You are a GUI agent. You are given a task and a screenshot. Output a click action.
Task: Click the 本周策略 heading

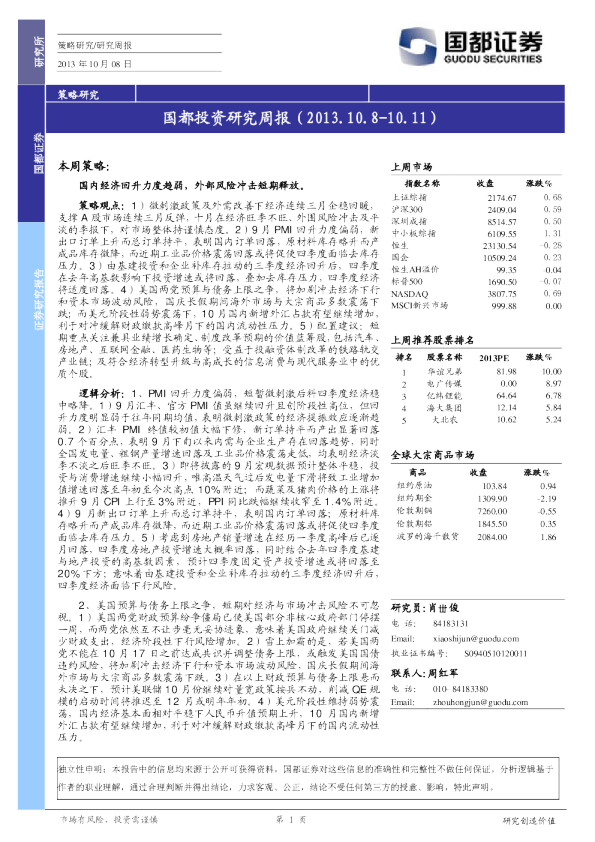[83, 166]
